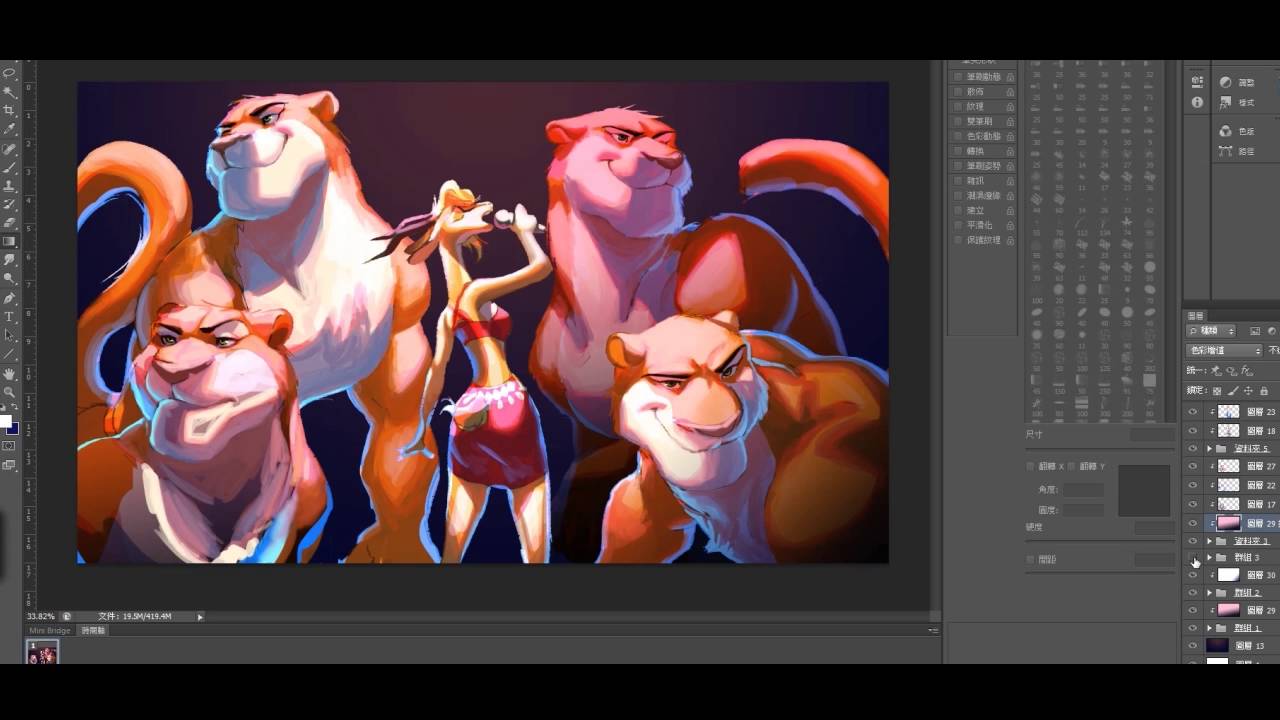Image resolution: width=1280 pixels, height=720 pixels.
Task: Open the 樣式 (Styles) panel icon
Action: click(1226, 102)
